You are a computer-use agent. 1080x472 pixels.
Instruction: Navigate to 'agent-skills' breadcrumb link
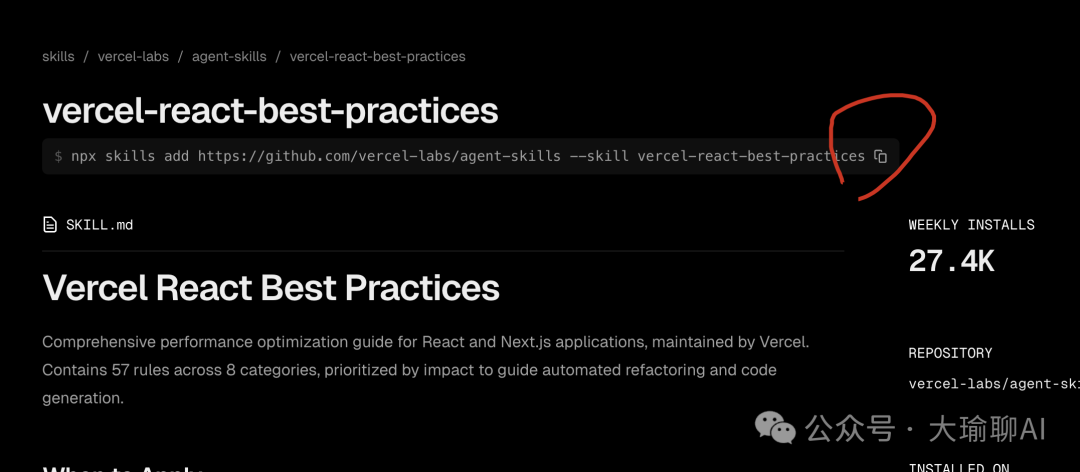229,56
